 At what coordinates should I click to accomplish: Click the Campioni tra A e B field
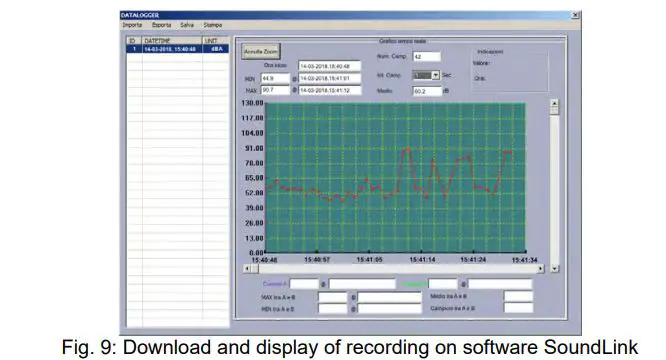518,308
